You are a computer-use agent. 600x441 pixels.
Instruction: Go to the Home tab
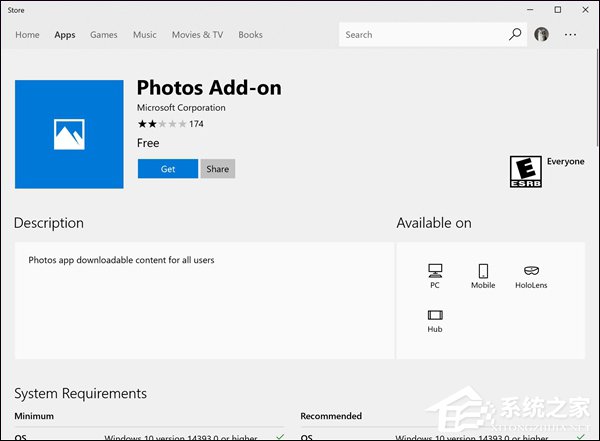click(x=27, y=35)
